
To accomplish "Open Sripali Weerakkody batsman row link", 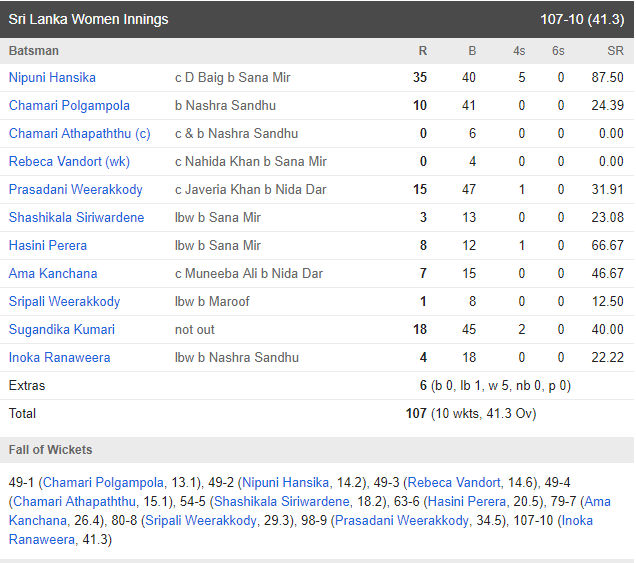I will click(64, 301).
